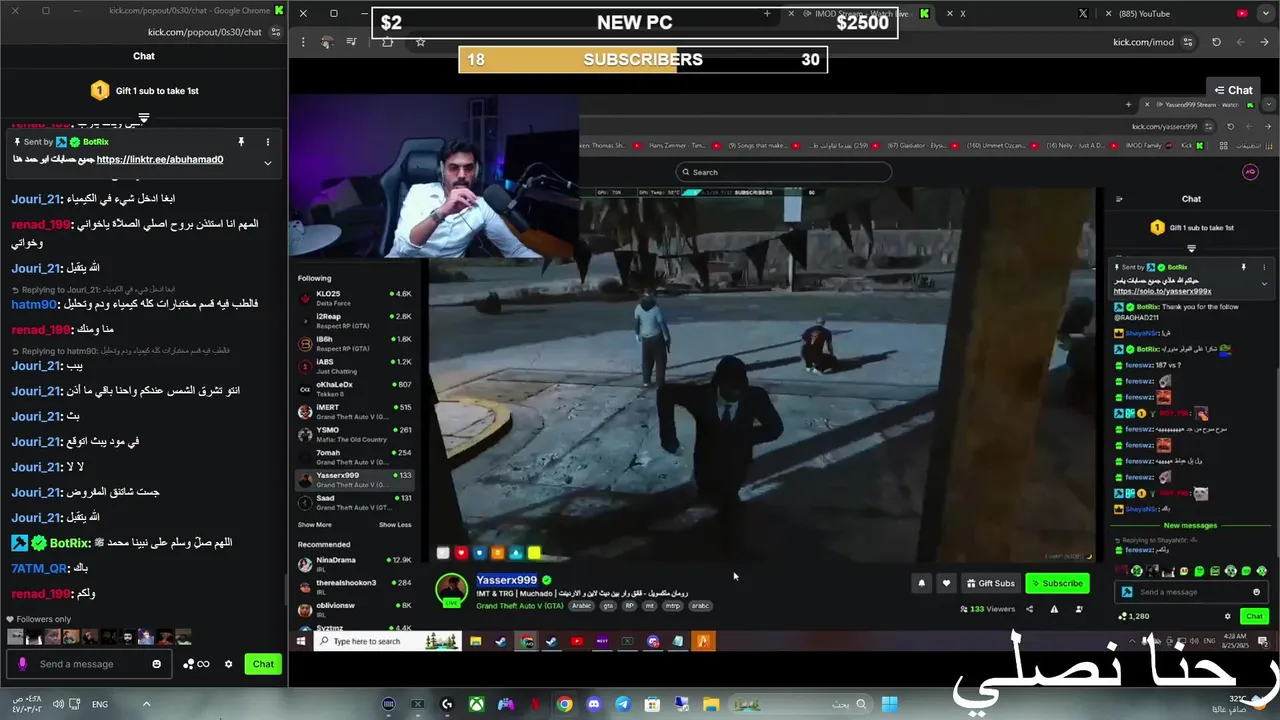Reload the kick.com/imod page
1280x720 pixels.
[x=1216, y=42]
